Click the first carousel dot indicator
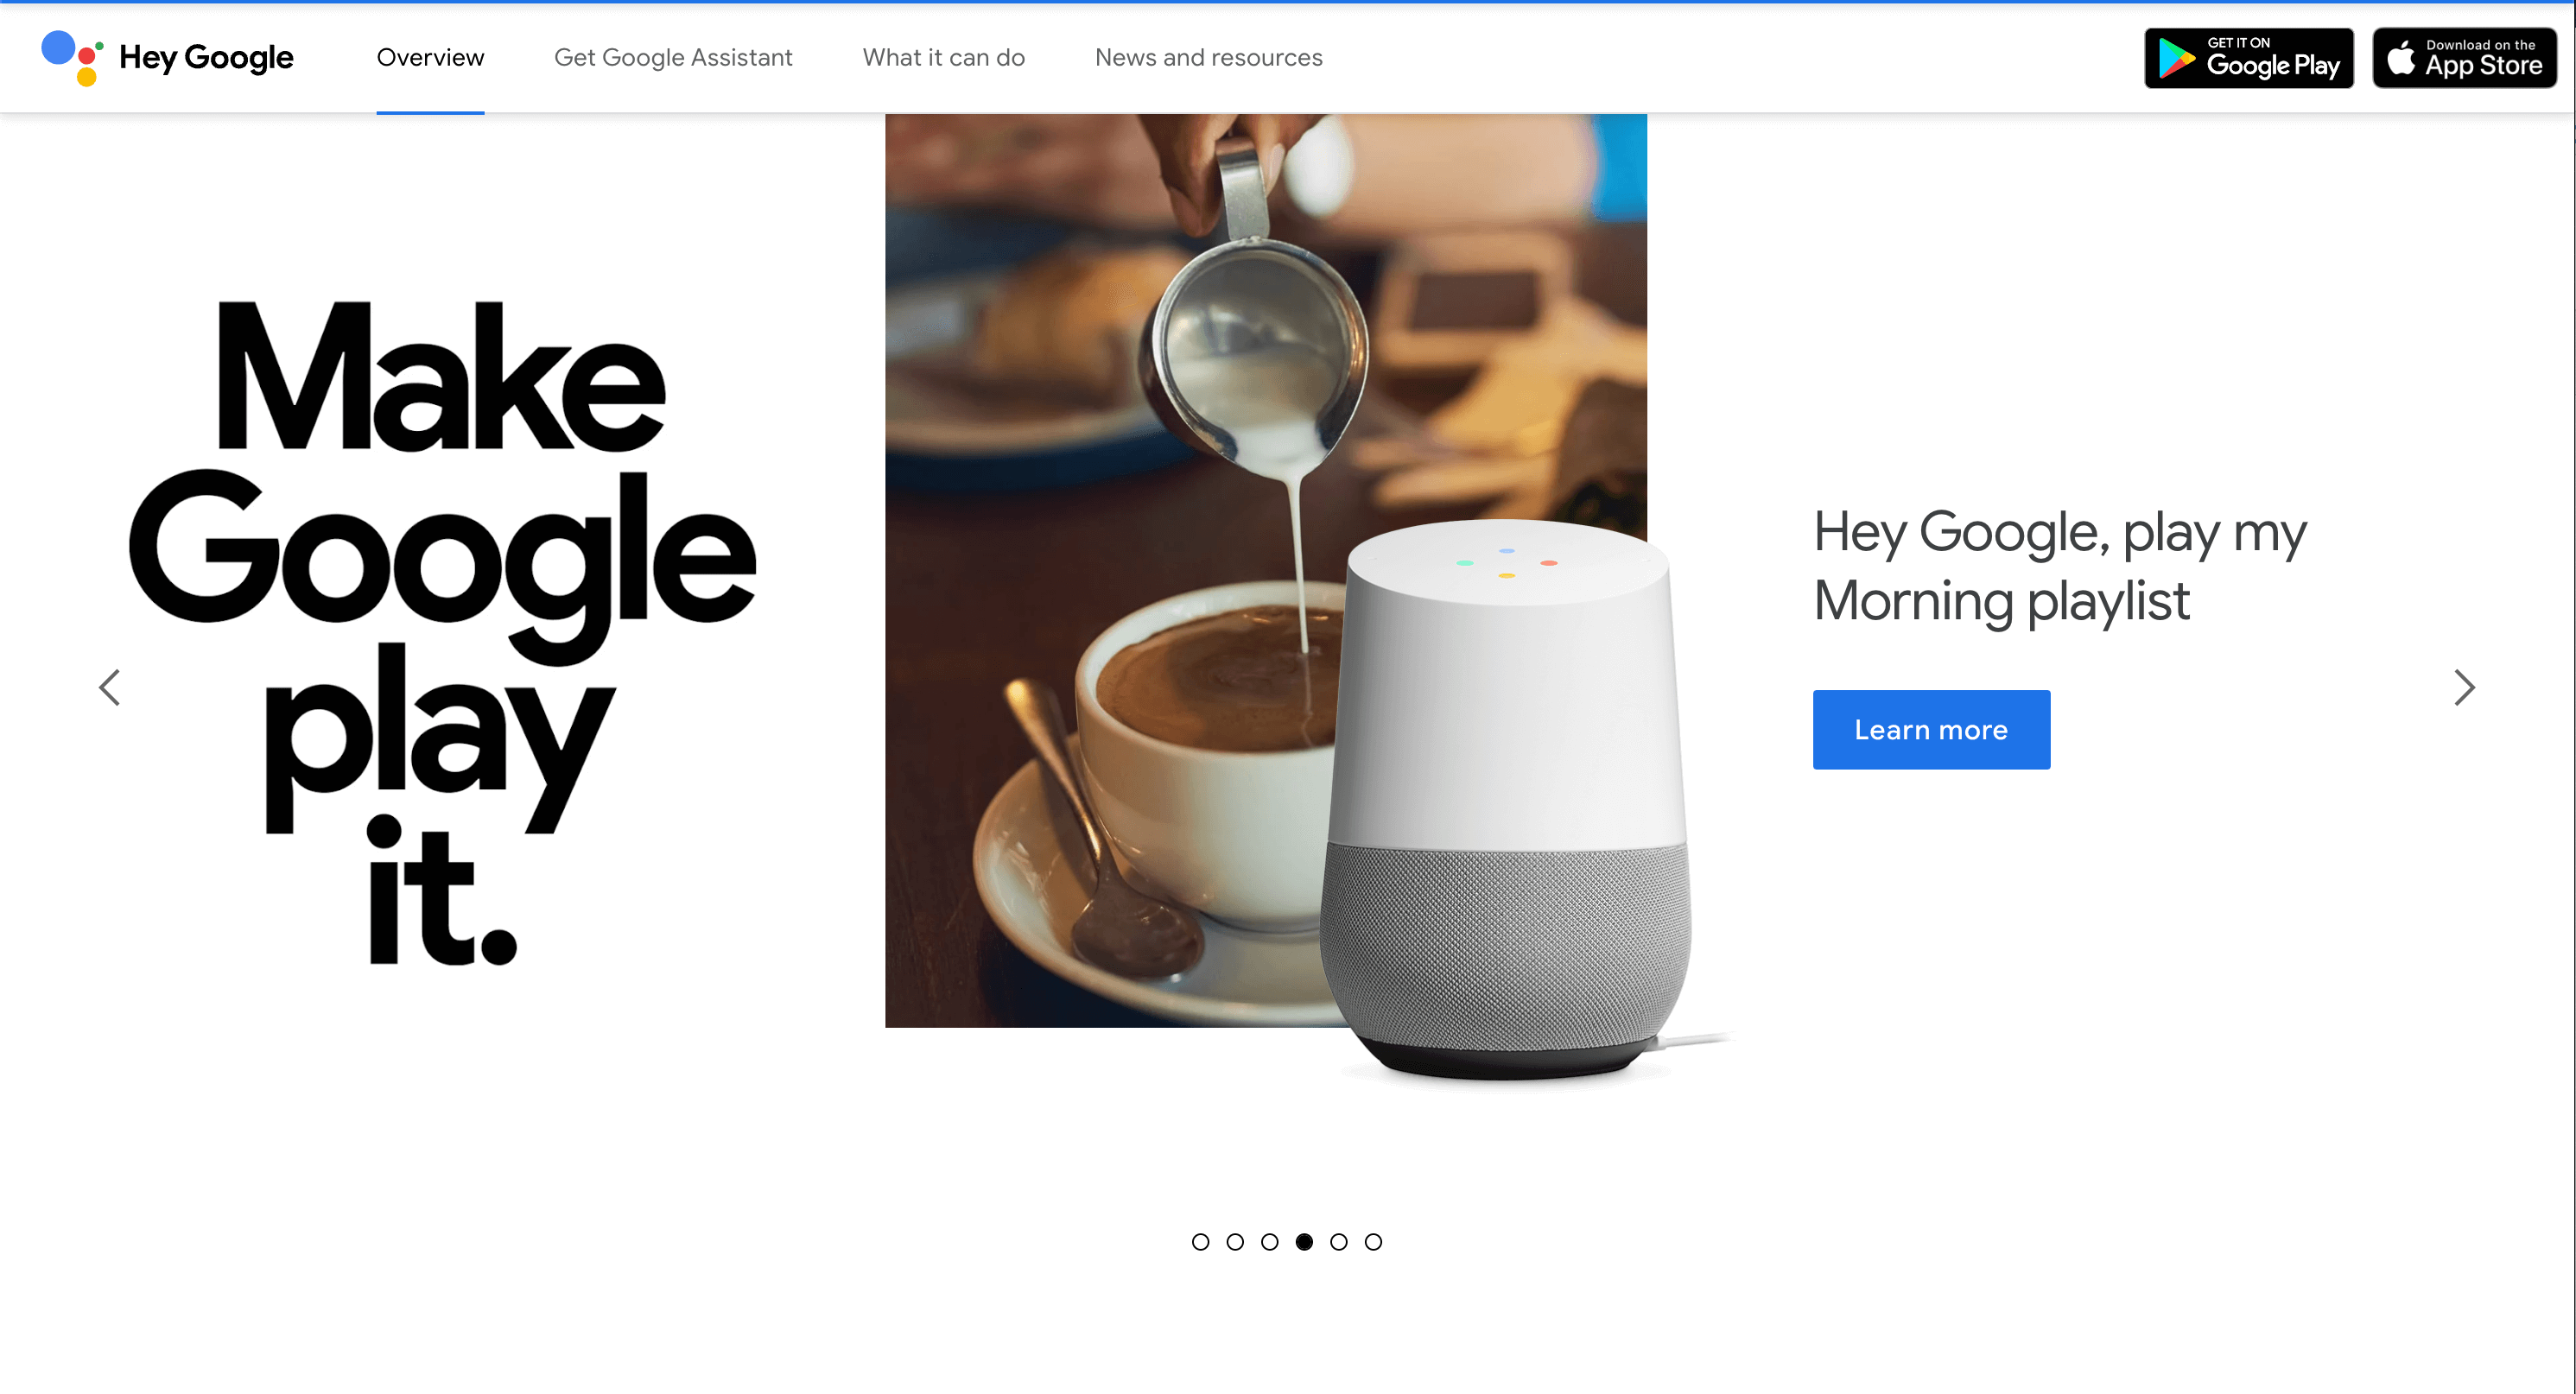This screenshot has height=1394, width=2576. pos(1202,1241)
